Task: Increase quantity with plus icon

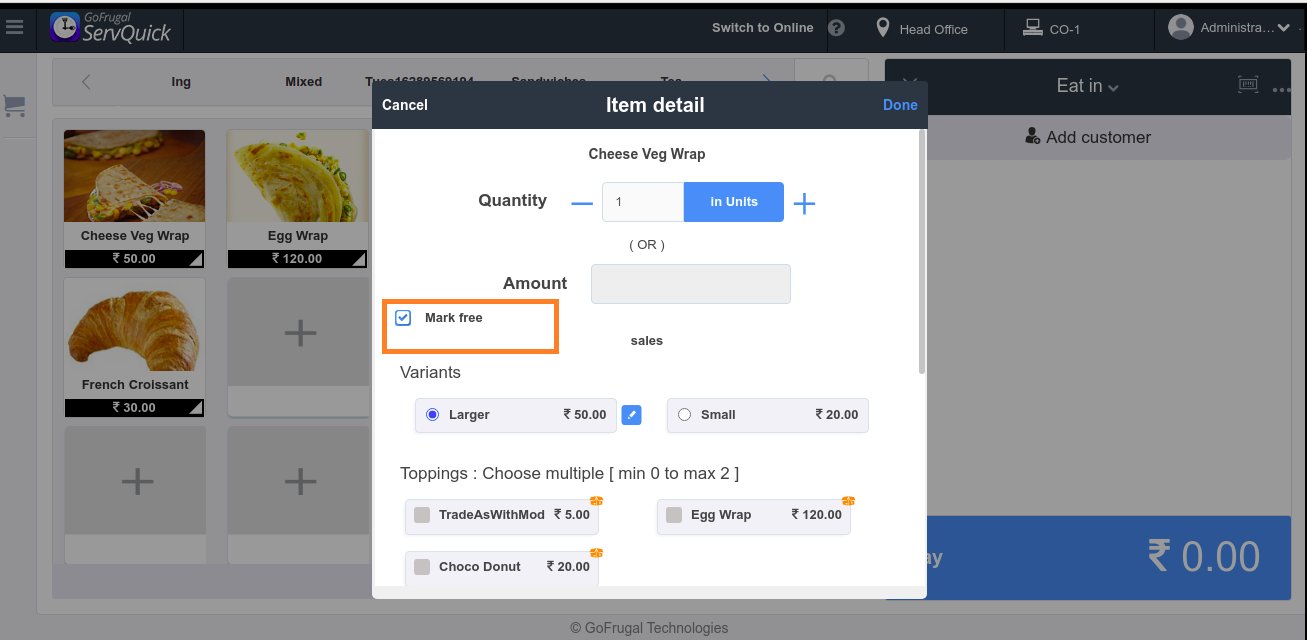Action: pos(804,204)
